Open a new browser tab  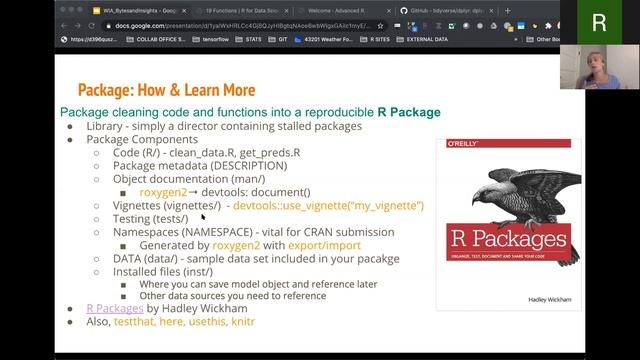pyautogui.click(x=508, y=11)
